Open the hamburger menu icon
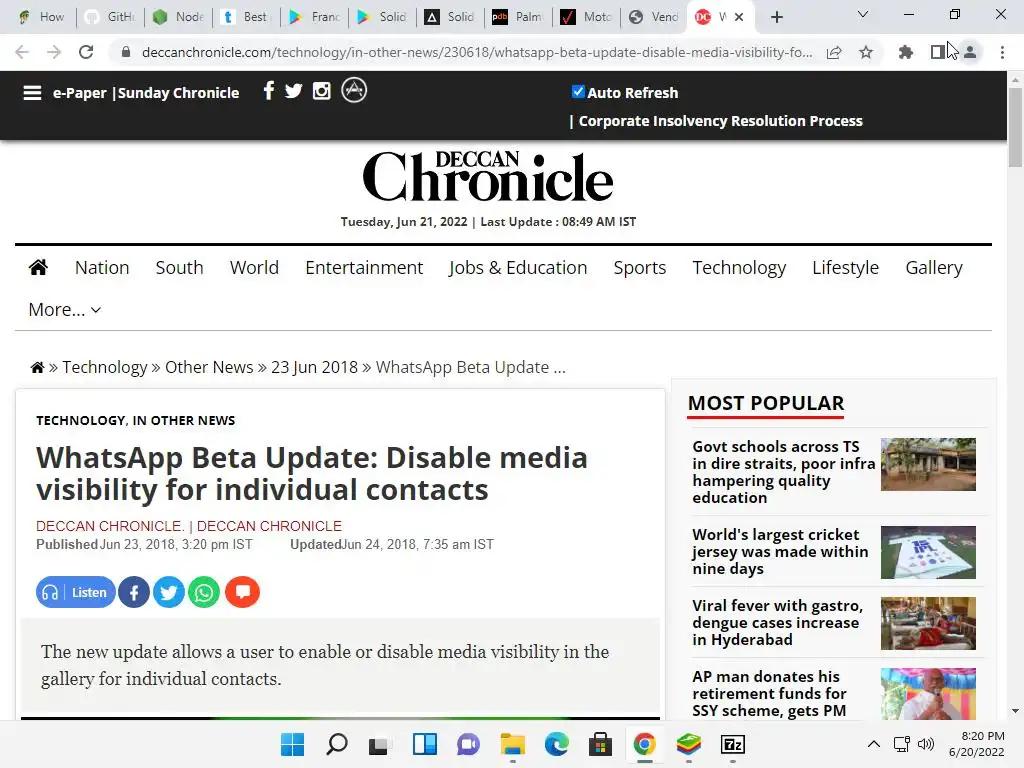The image size is (1024, 768). point(32,93)
